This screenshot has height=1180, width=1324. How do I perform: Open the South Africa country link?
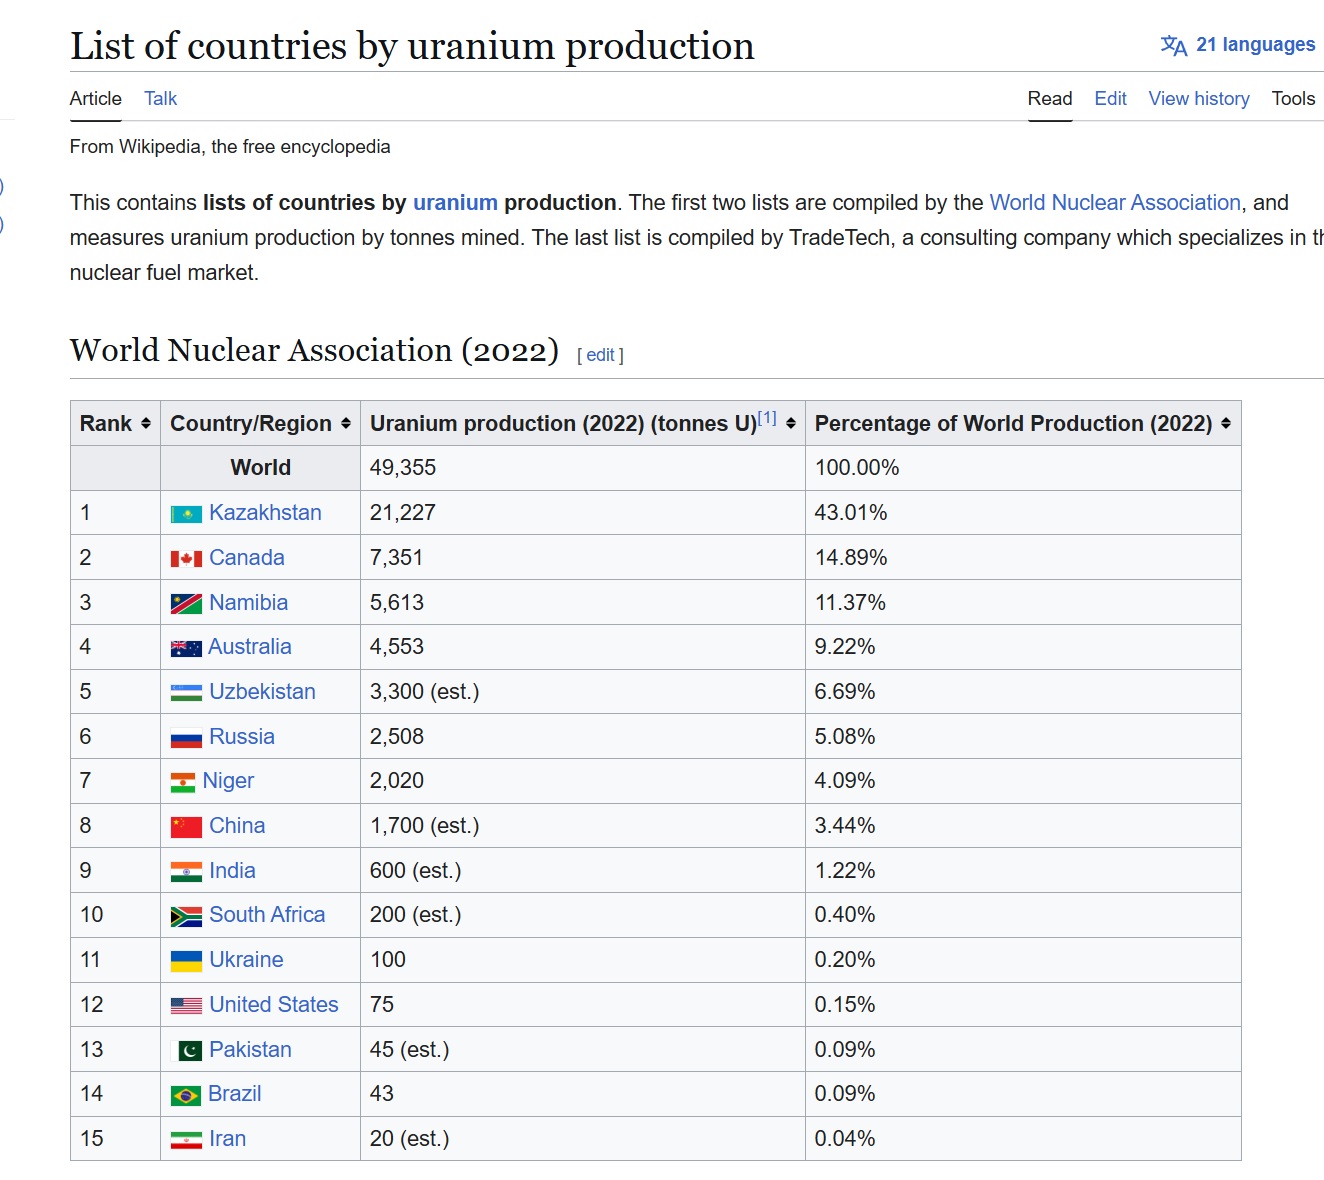[267, 915]
